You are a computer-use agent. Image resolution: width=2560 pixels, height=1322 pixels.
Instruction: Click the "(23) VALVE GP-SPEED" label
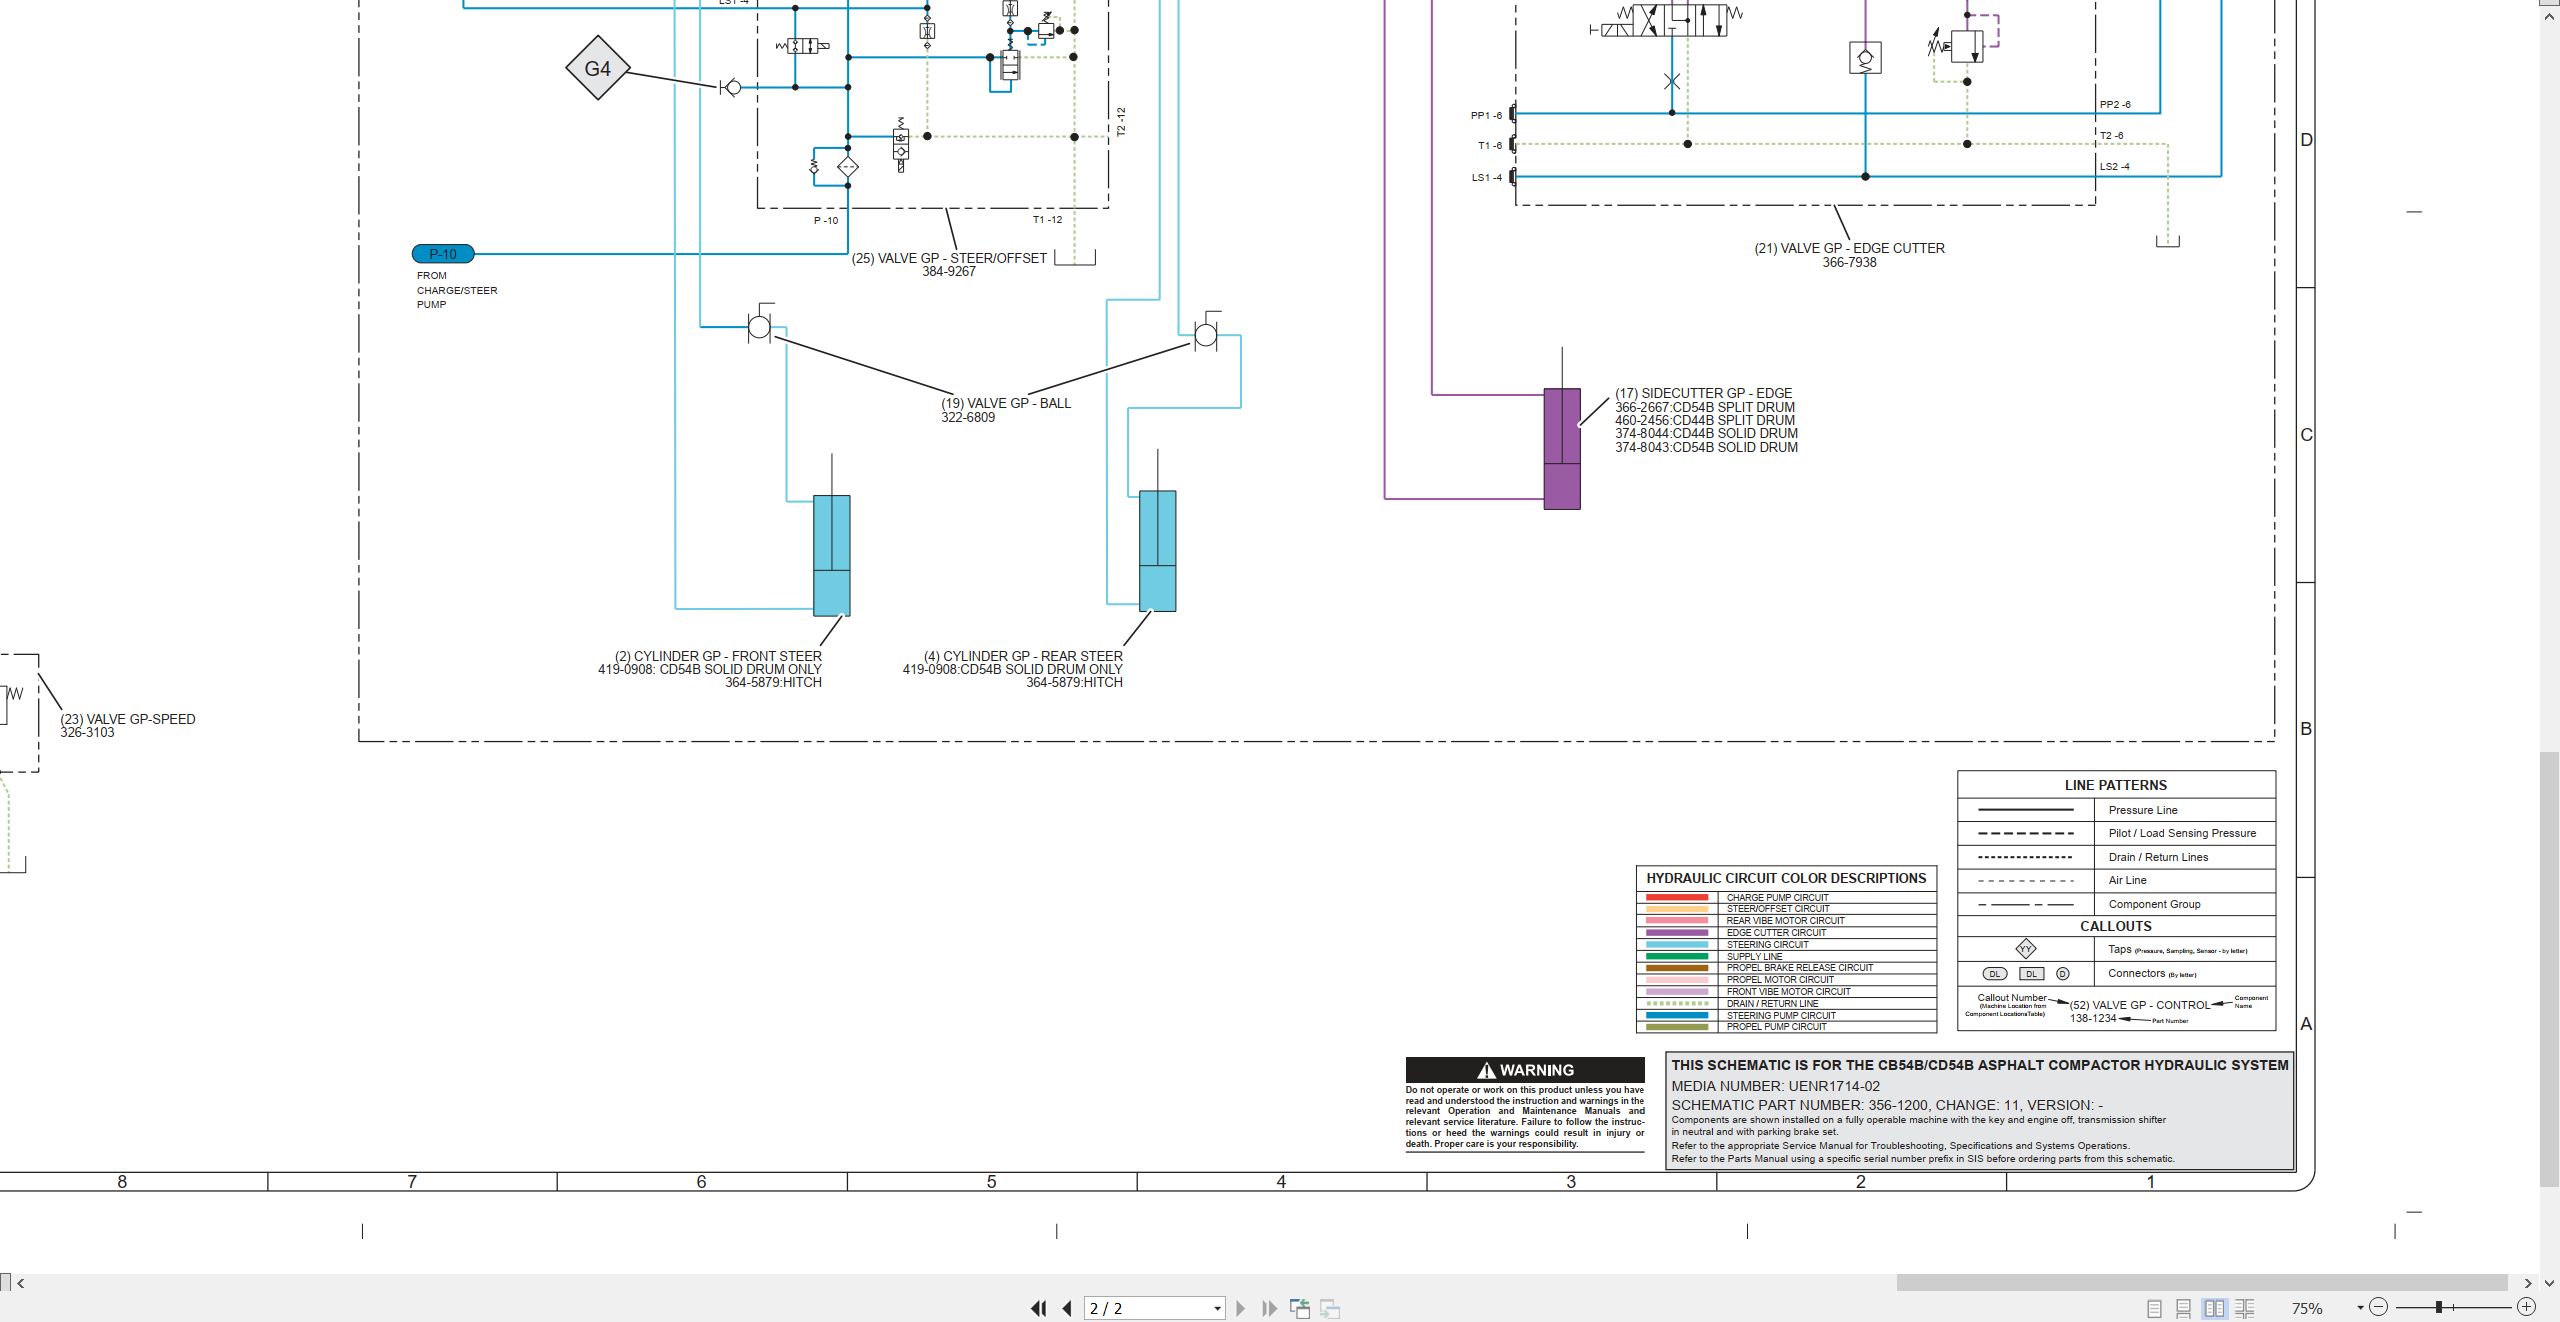tap(128, 719)
